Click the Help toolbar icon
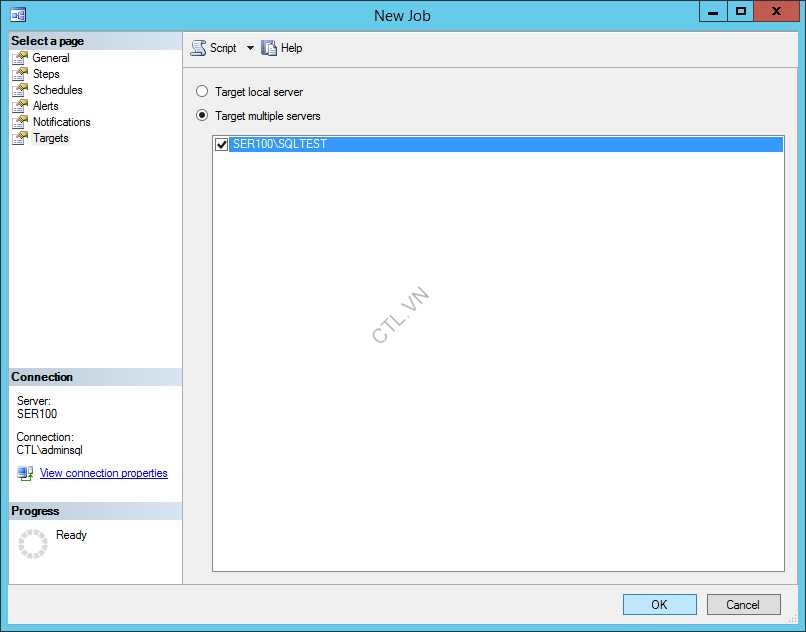The height and width of the screenshot is (632, 806). coord(269,48)
